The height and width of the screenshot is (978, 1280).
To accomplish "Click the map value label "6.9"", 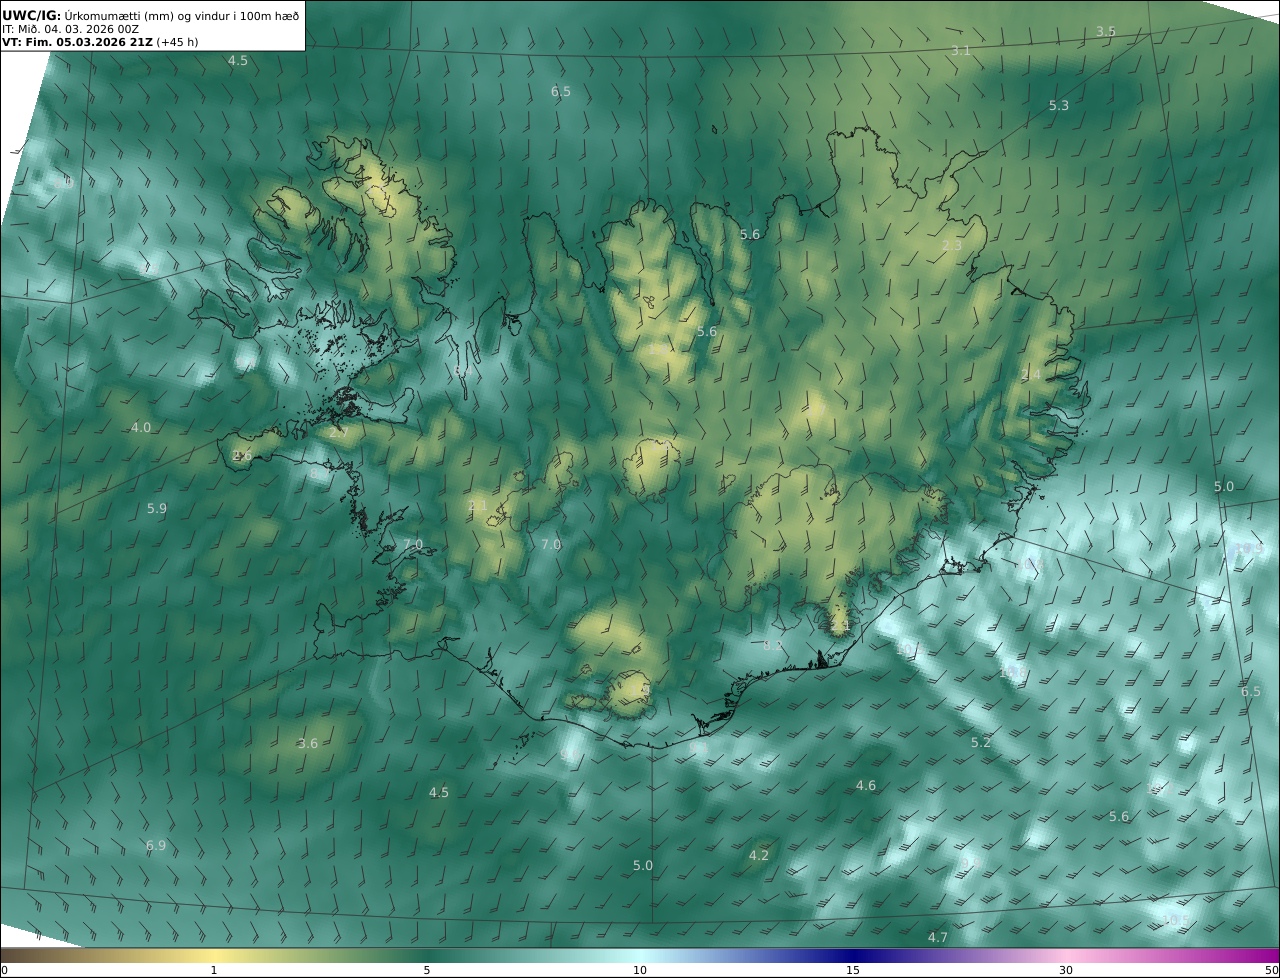I will click(155, 846).
